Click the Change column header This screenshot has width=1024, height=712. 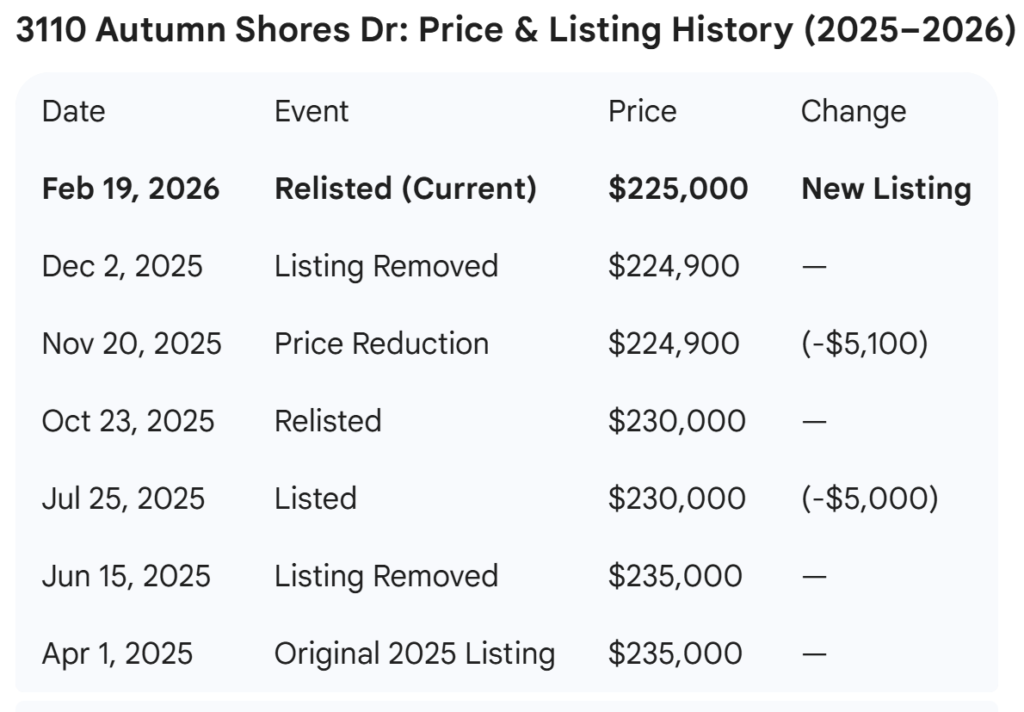pos(853,111)
